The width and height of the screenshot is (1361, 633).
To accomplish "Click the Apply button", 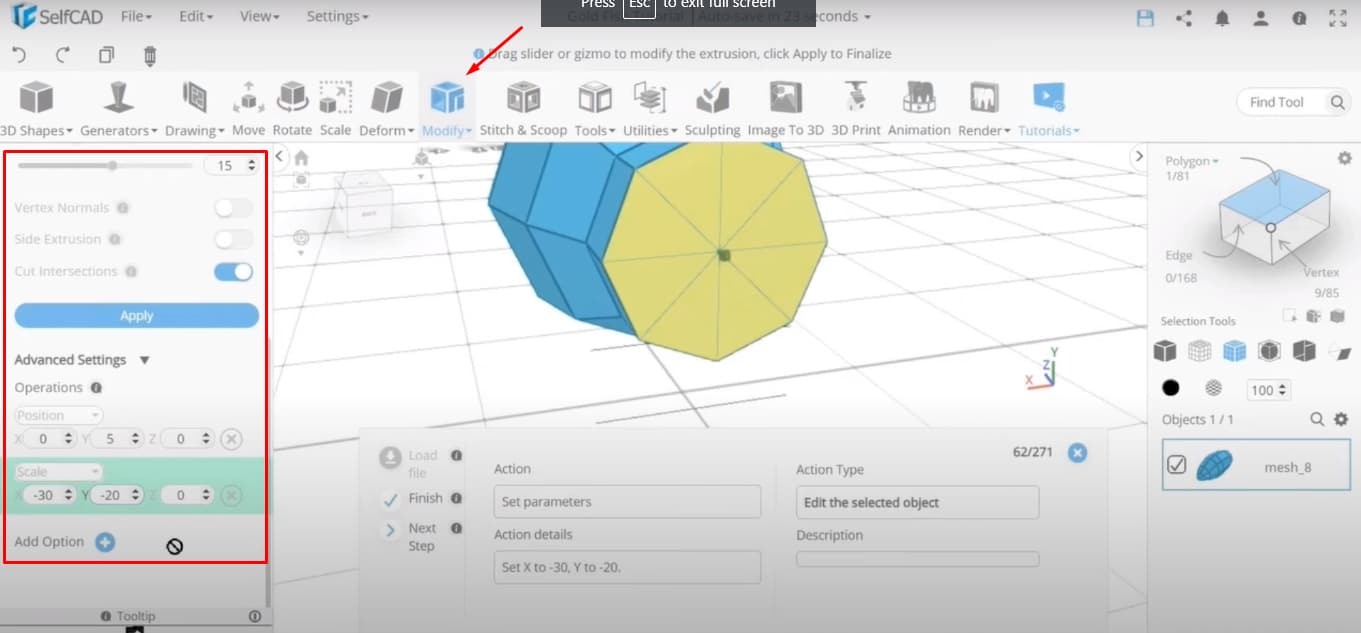I will click(x=136, y=316).
